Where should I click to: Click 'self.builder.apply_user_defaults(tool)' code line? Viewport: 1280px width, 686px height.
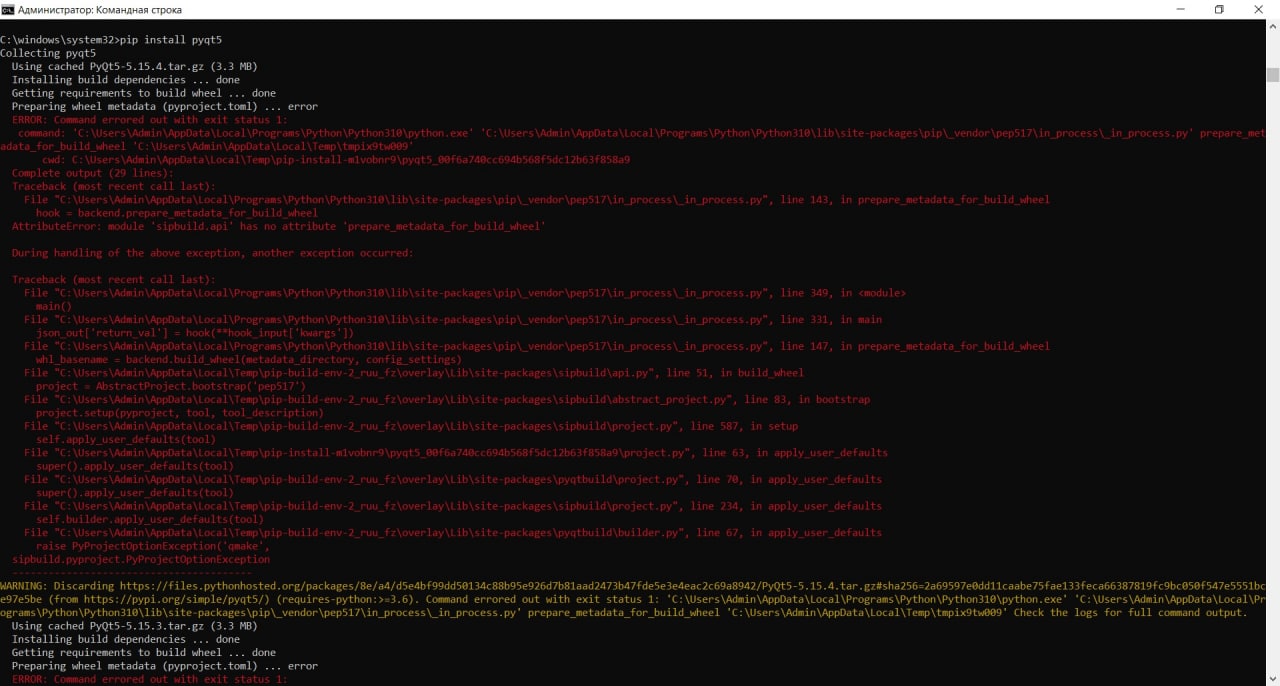(x=150, y=519)
